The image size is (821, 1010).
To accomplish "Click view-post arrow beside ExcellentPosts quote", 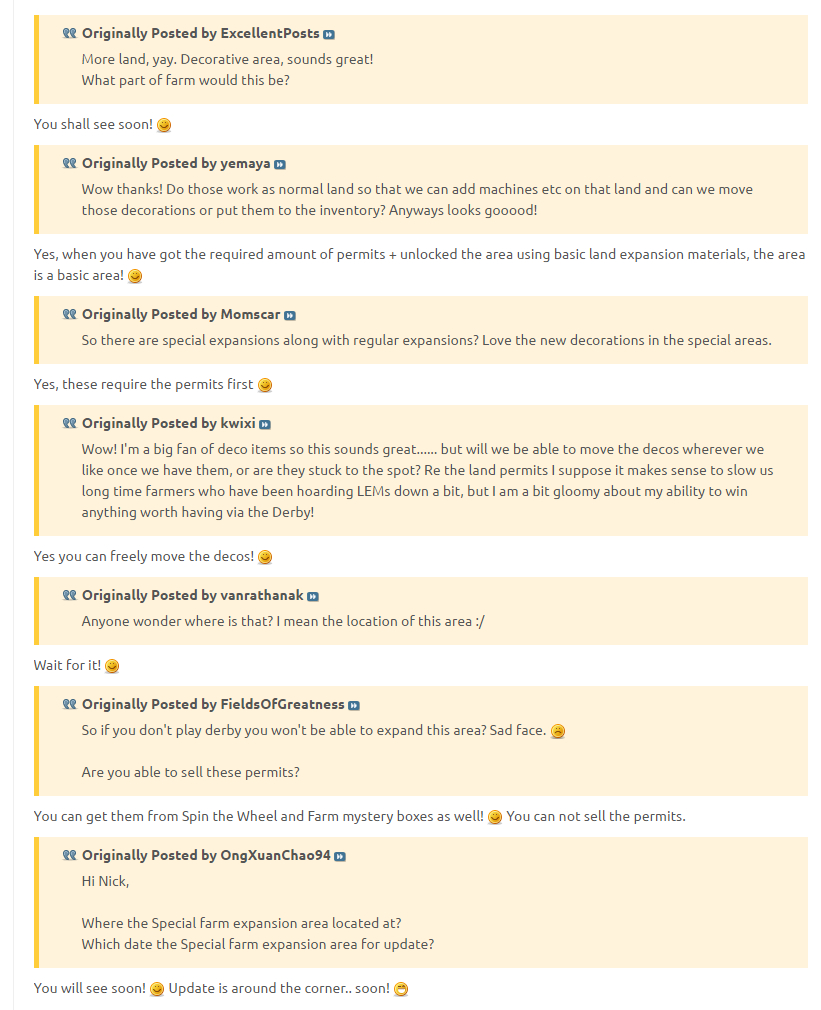I will click(329, 34).
